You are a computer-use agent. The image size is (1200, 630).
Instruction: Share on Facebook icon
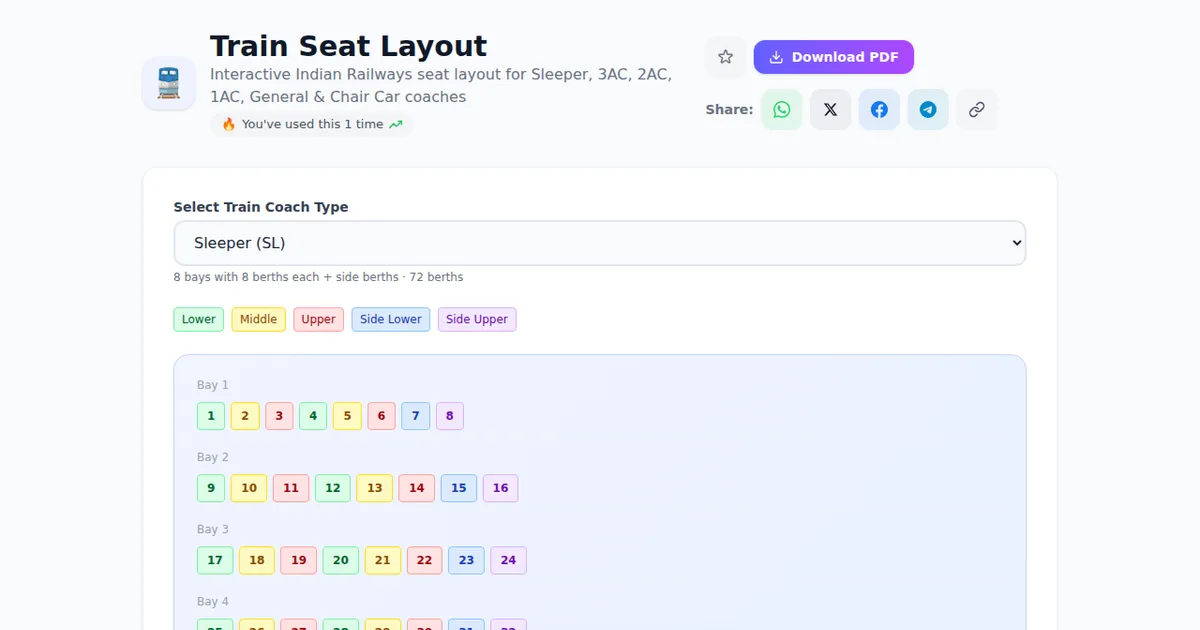(879, 109)
